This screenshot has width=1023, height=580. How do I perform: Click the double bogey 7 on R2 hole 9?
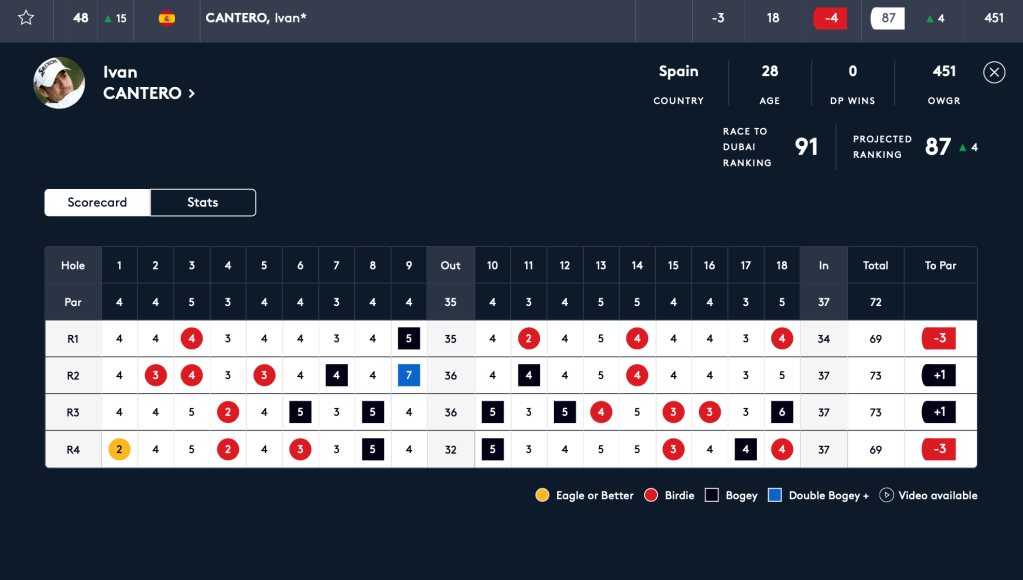pos(408,376)
